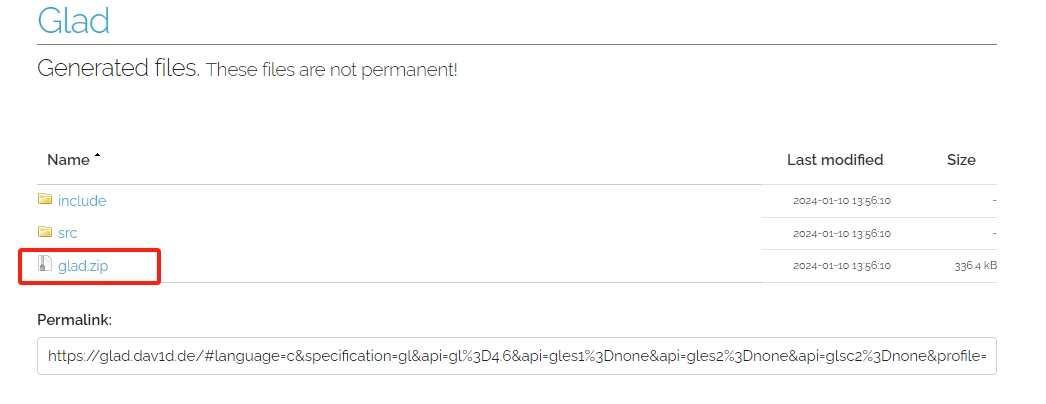1046x404 pixels.
Task: Click the 336.4 kB size value
Action: point(975,266)
